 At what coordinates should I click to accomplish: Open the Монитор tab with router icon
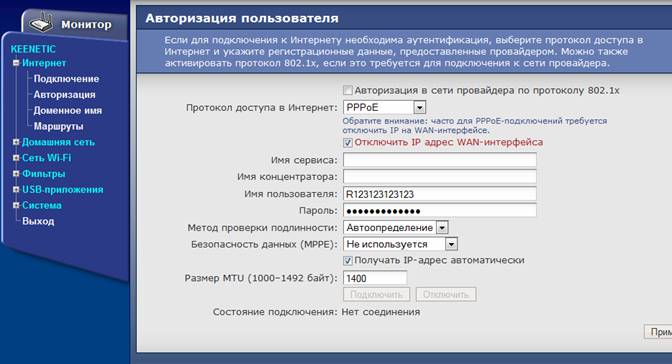75,24
